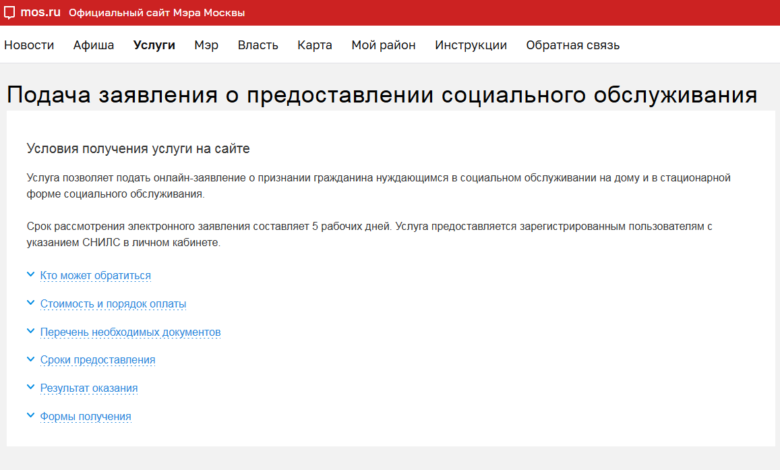Screen dimensions: 780x470
Task: Open the Карта menu item
Action: (315, 45)
